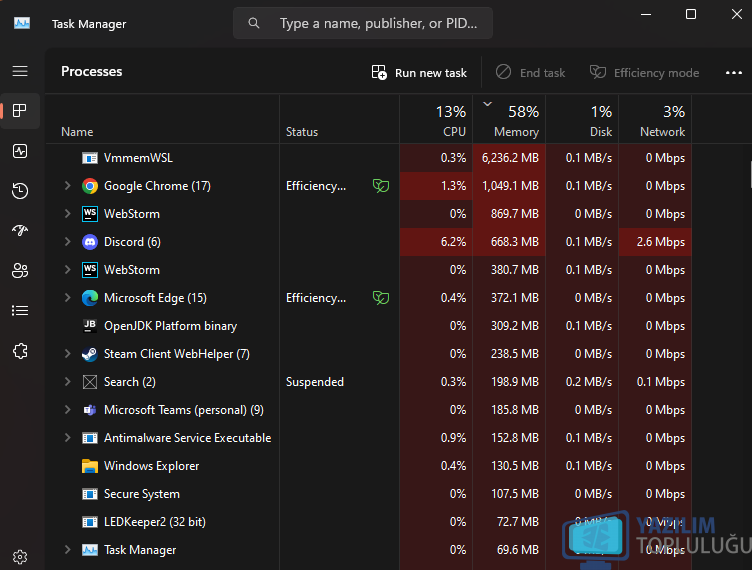Image resolution: width=752 pixels, height=570 pixels.
Task: Click the 1,049.1 MB Chrome memory cell
Action: [x=509, y=186]
